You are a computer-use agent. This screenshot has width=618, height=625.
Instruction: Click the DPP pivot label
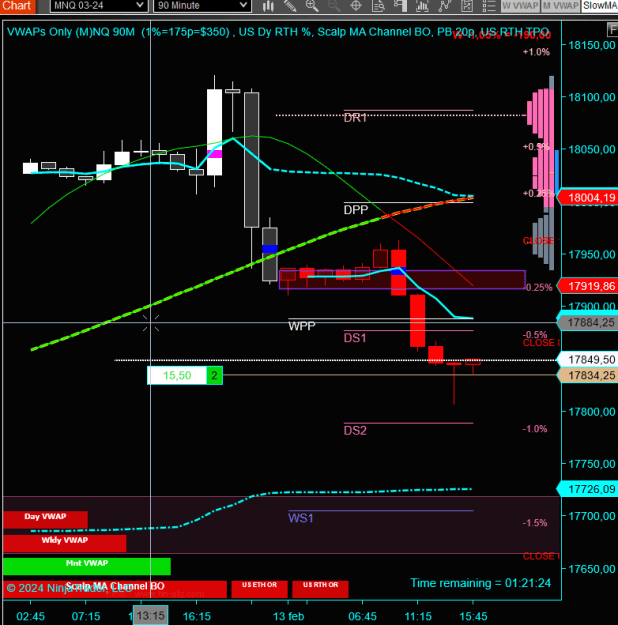[x=356, y=210]
